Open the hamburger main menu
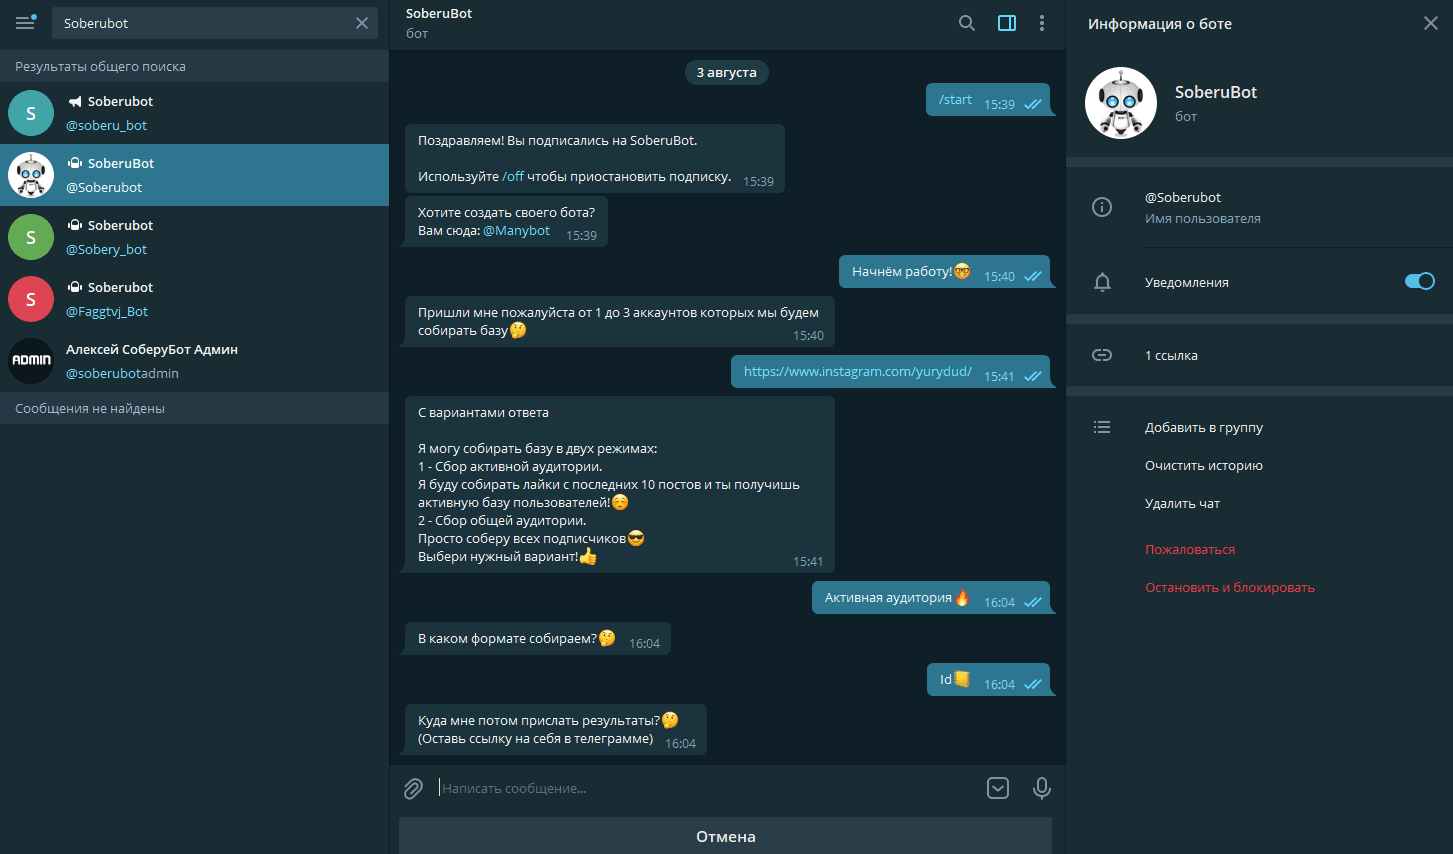Image resolution: width=1453 pixels, height=854 pixels. pos(25,23)
